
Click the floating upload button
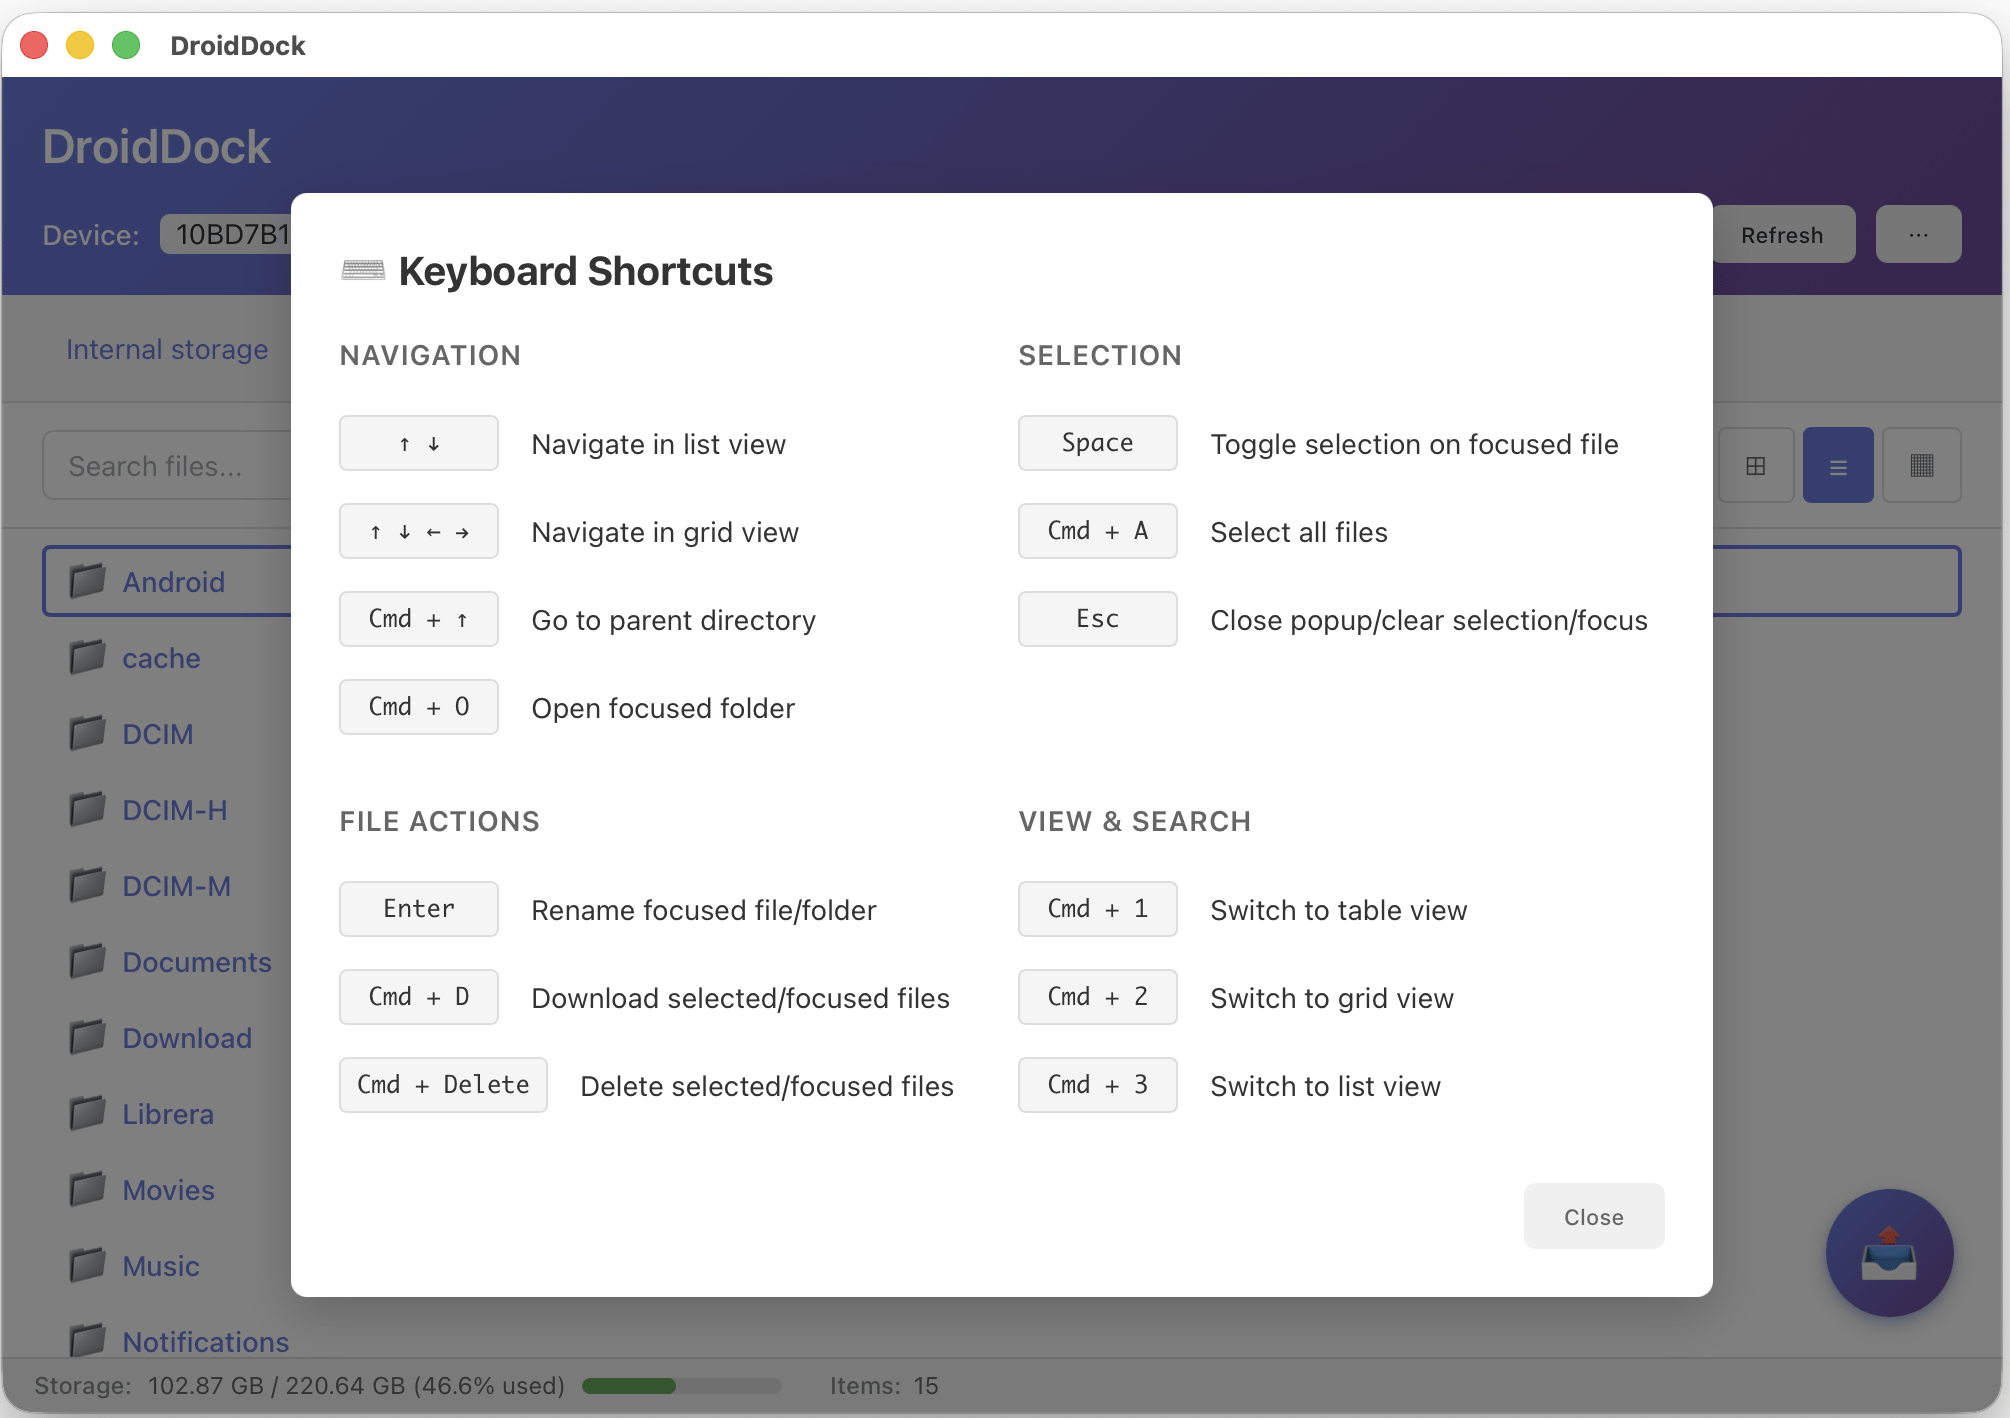click(1888, 1252)
